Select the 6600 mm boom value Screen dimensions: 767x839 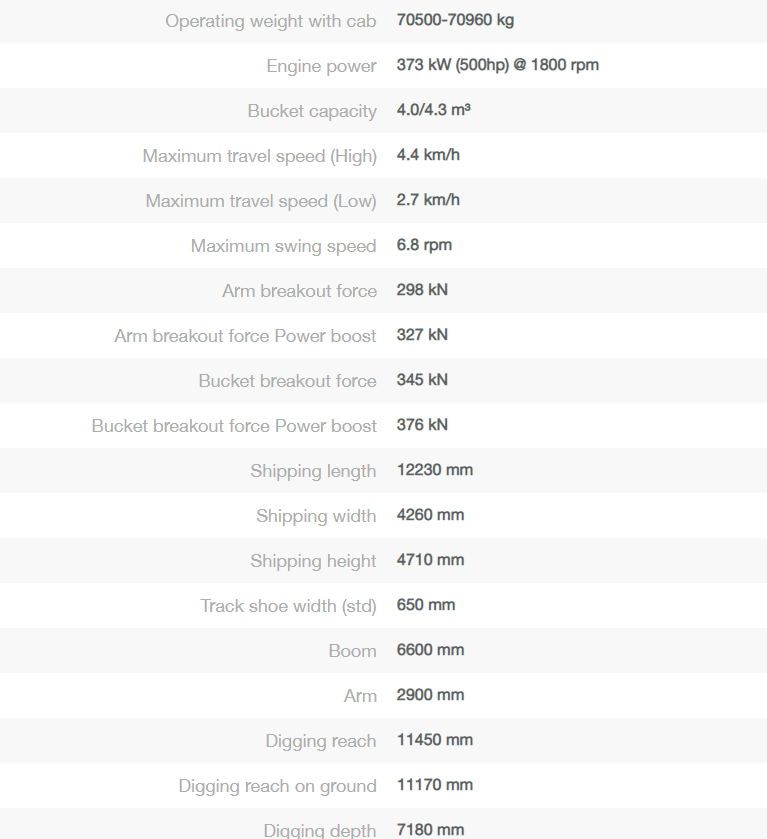(x=430, y=650)
